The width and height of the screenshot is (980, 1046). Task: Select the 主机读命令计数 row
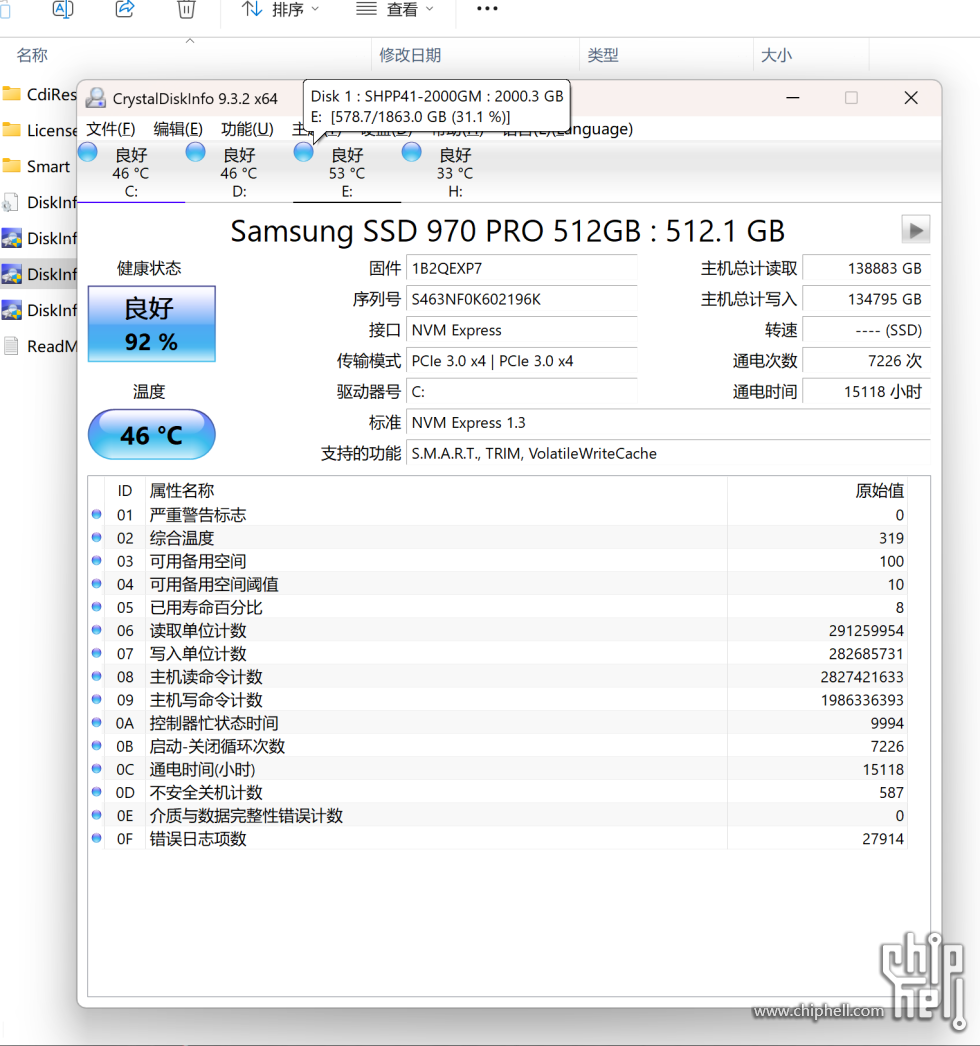click(x=498, y=676)
